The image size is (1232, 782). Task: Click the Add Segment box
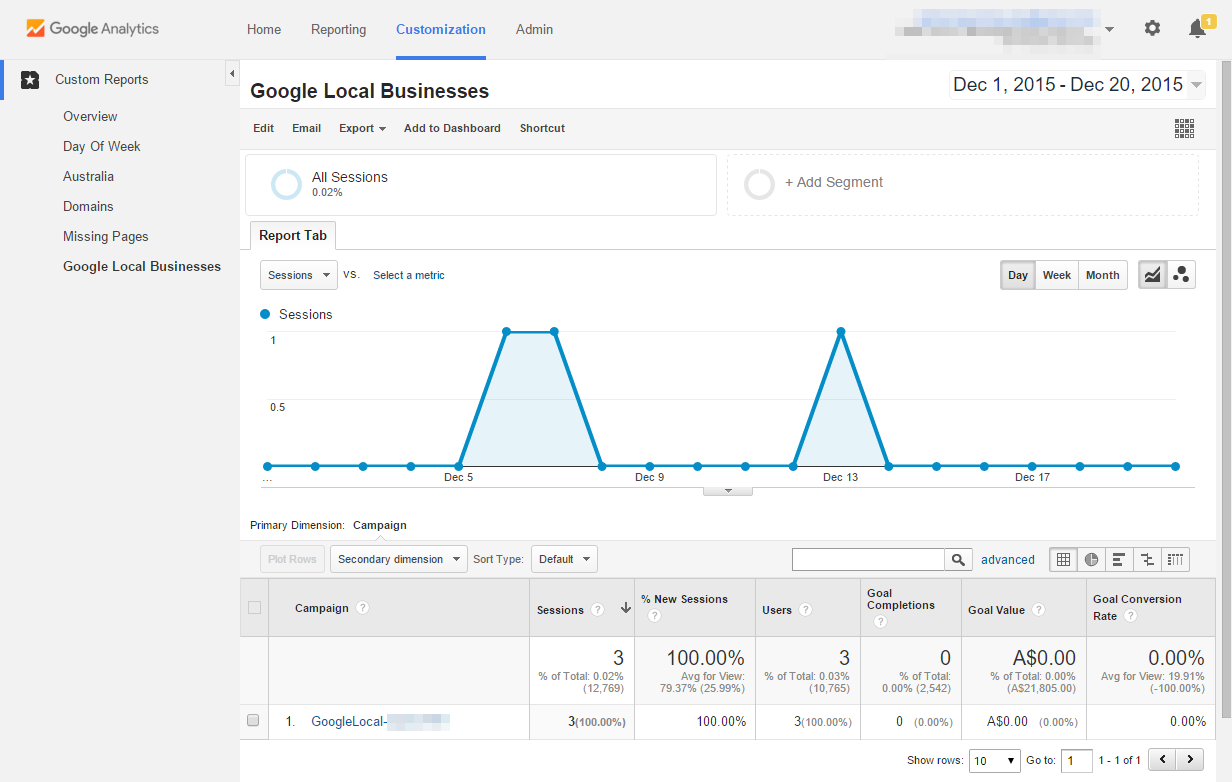(x=963, y=184)
